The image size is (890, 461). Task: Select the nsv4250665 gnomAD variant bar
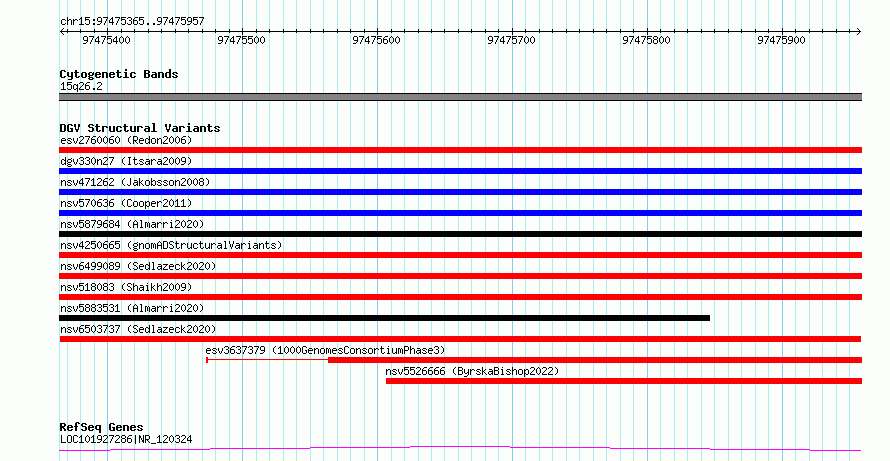[x=460, y=255]
